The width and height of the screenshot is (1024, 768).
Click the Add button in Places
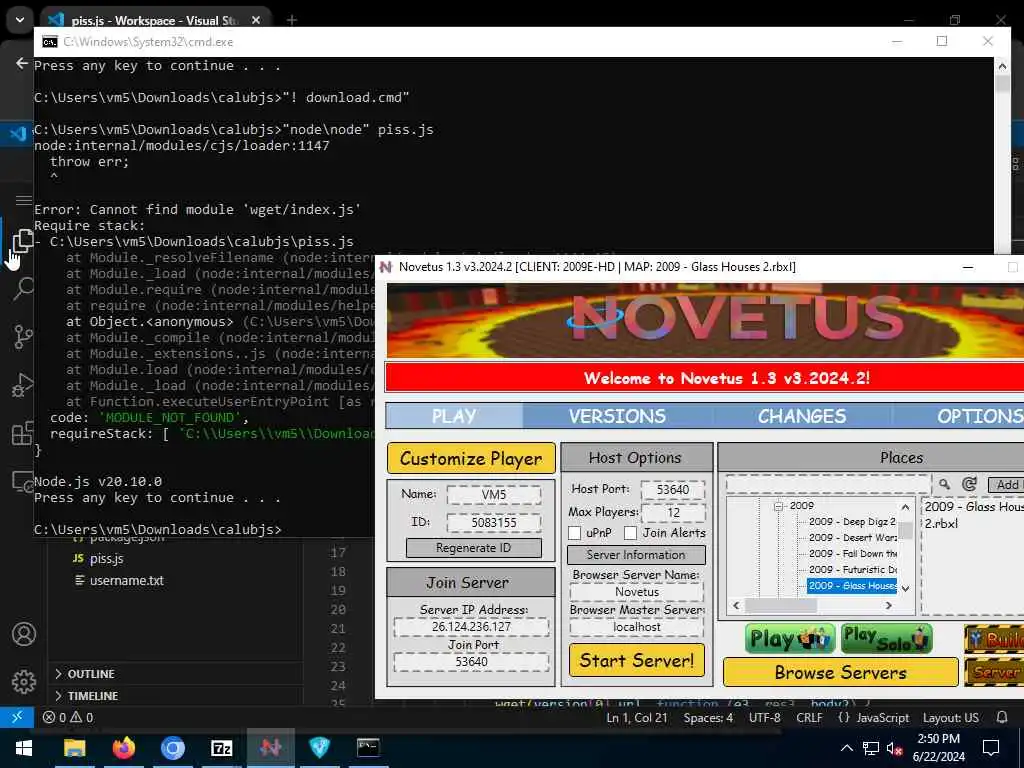[x=1006, y=485]
